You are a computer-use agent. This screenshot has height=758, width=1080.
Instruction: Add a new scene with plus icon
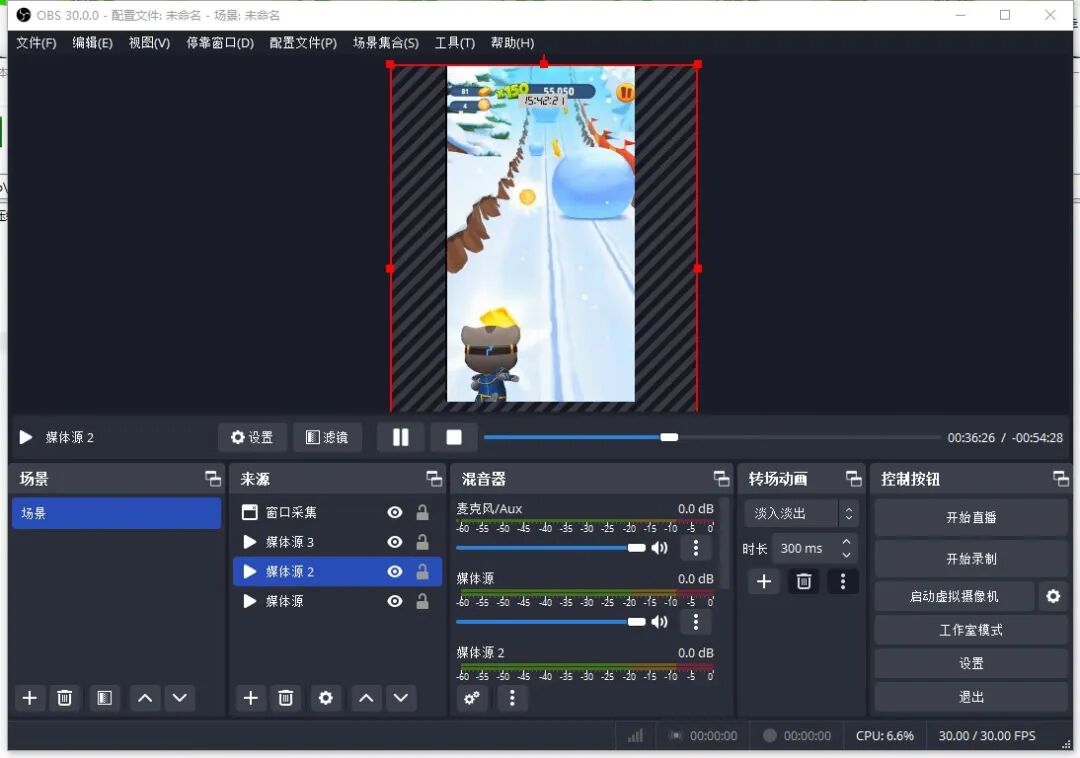[x=30, y=698]
